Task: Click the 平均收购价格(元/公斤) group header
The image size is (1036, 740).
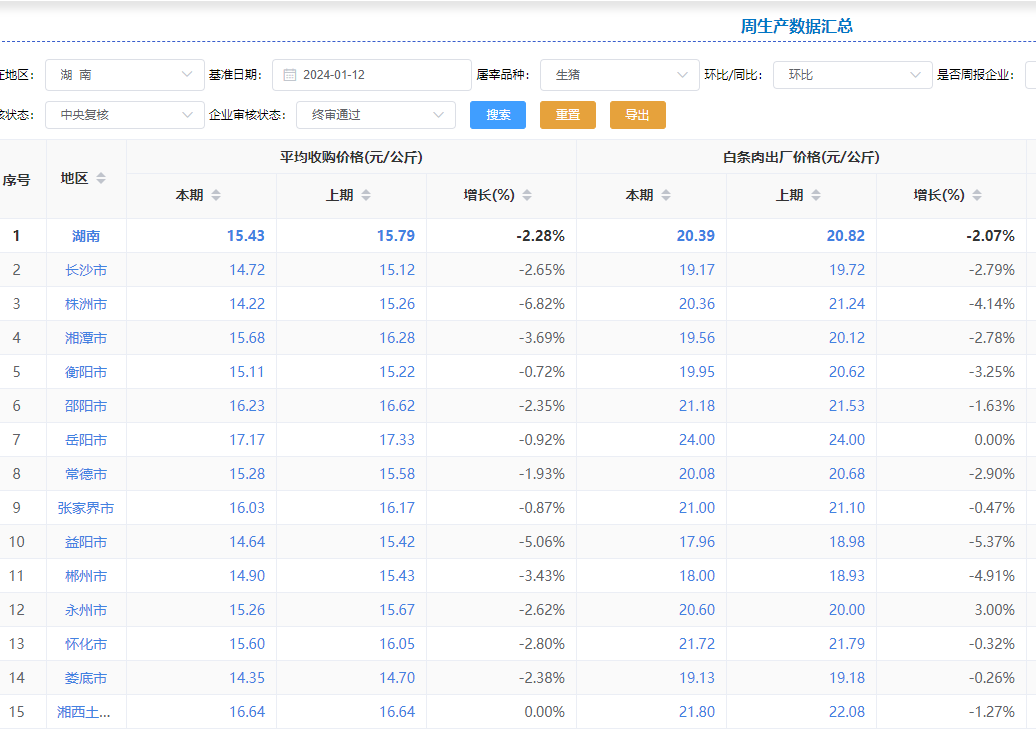Action: pyautogui.click(x=351, y=157)
